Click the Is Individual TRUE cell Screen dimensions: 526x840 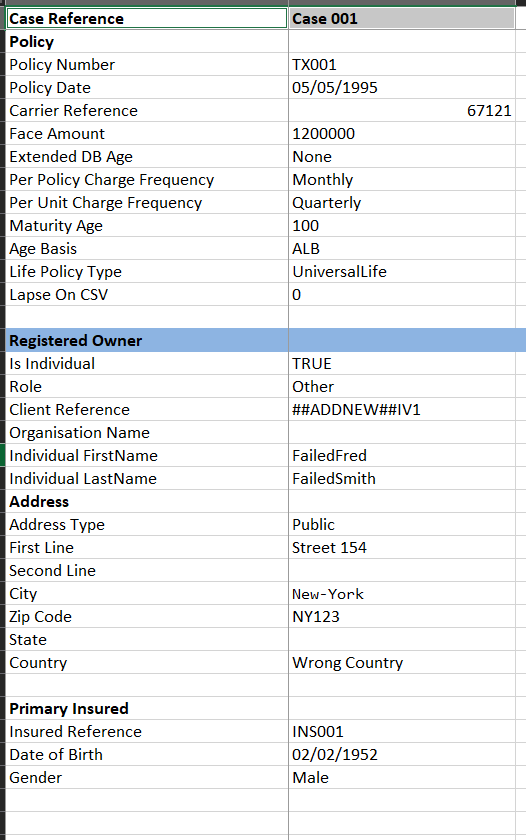[402, 364]
